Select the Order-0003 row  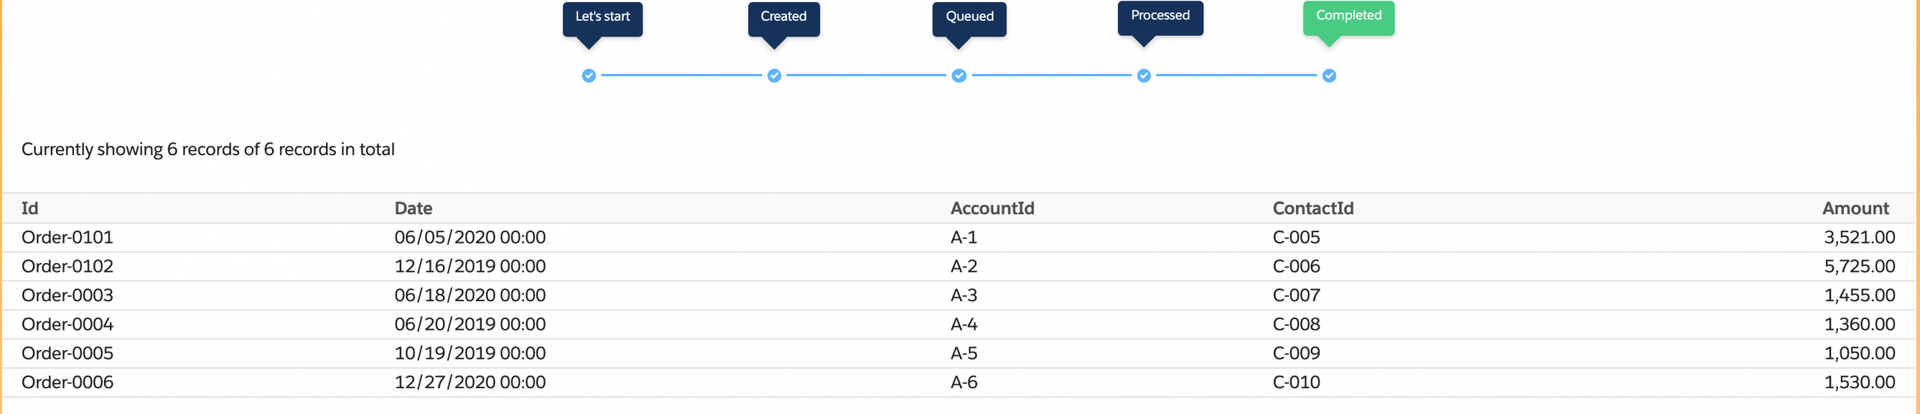(x=67, y=295)
